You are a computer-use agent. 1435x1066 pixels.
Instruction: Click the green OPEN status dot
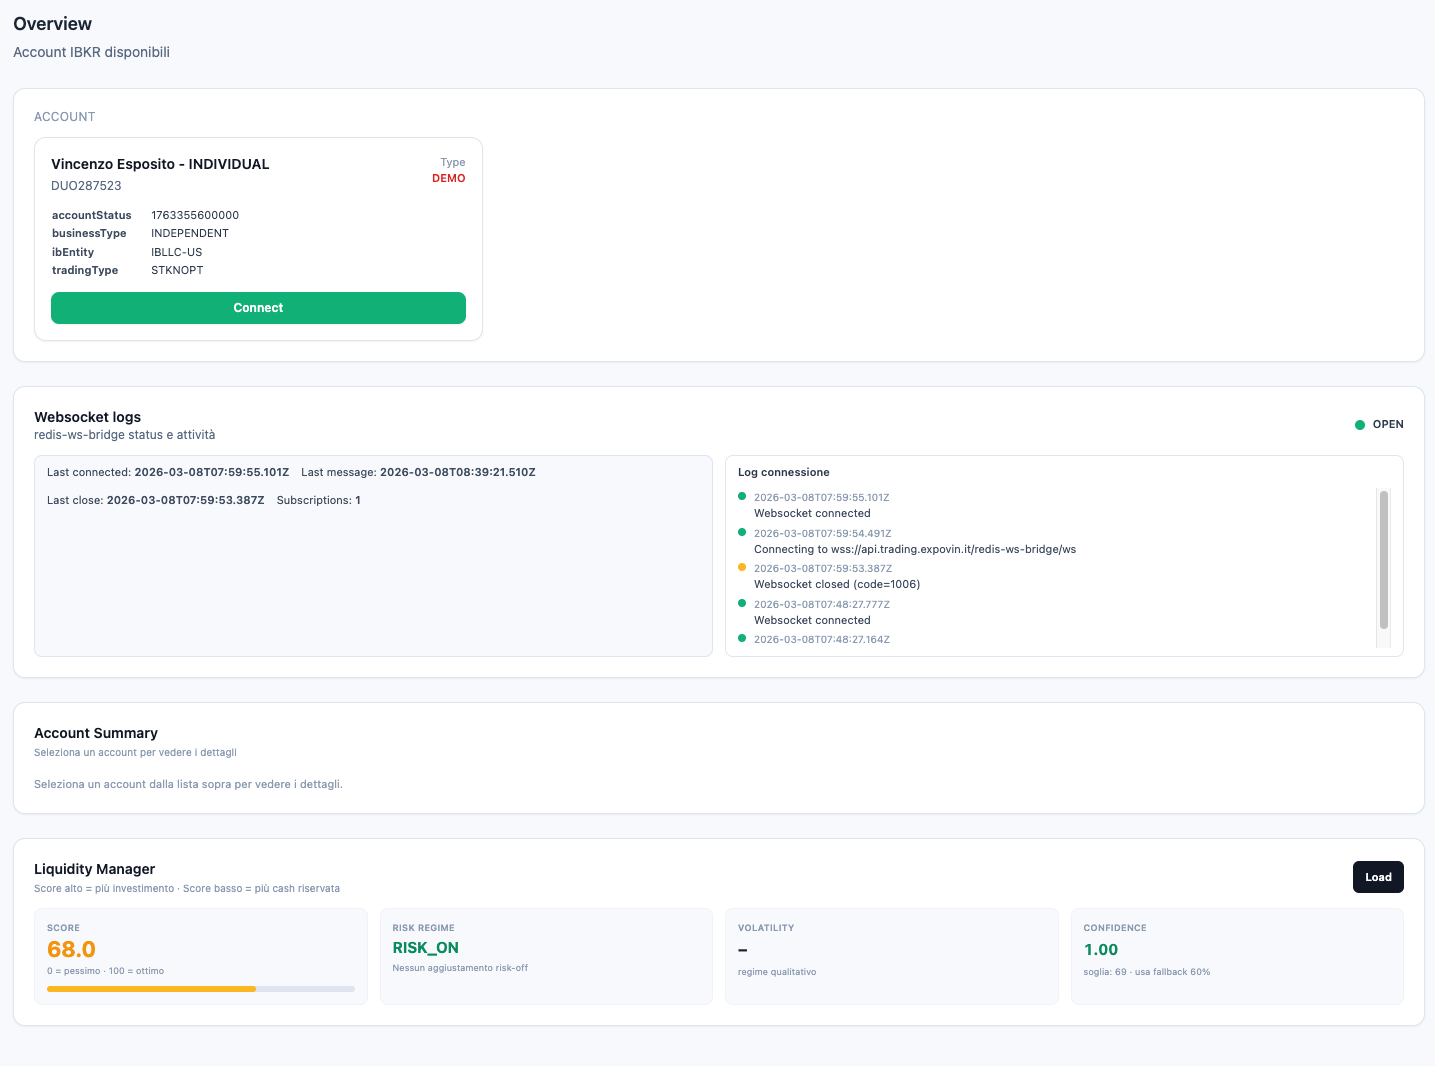(x=1359, y=425)
